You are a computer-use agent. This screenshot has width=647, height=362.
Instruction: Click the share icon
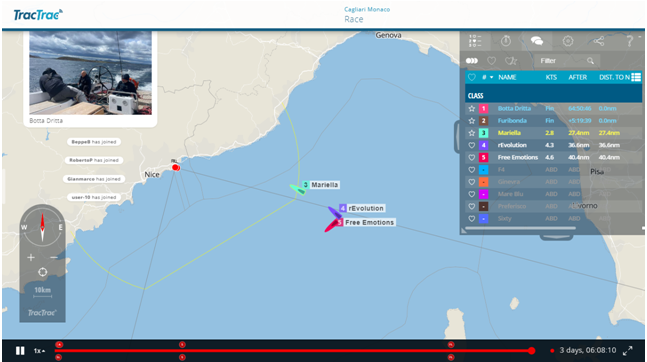coord(599,41)
